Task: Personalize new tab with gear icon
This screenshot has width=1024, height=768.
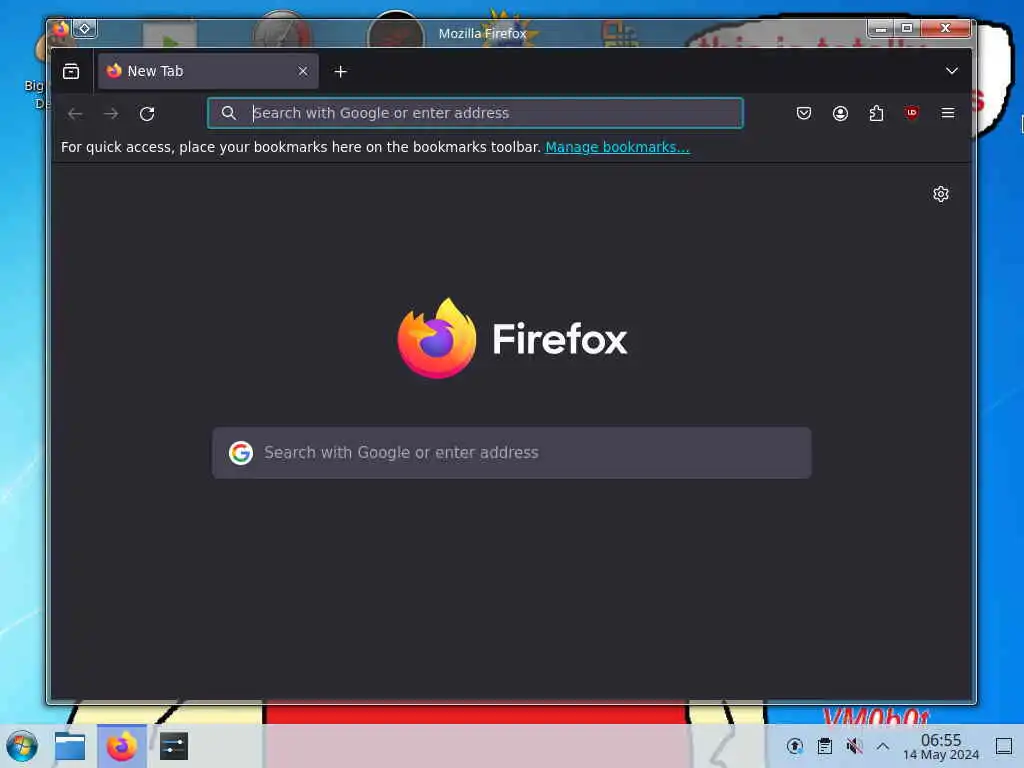Action: click(940, 194)
